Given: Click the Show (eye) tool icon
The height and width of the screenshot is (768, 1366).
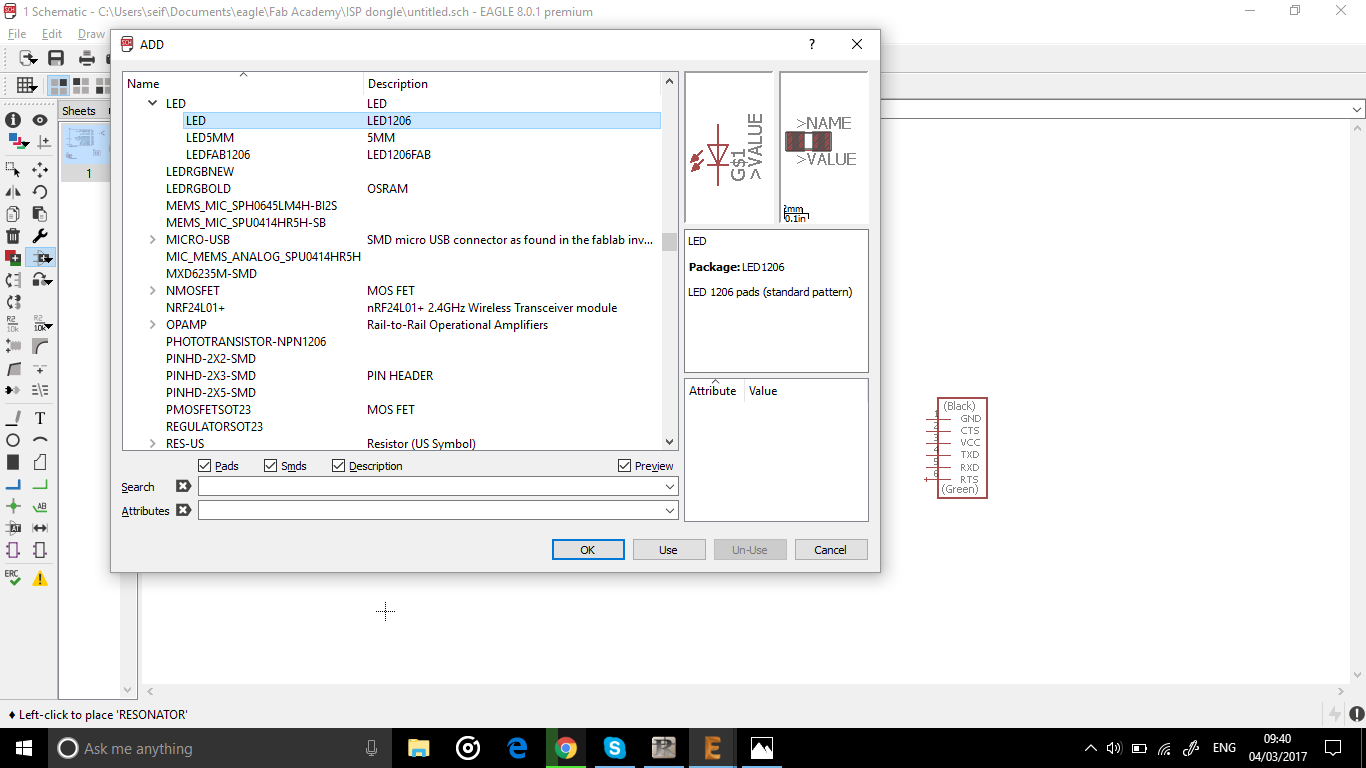Looking at the screenshot, I should coord(40,120).
